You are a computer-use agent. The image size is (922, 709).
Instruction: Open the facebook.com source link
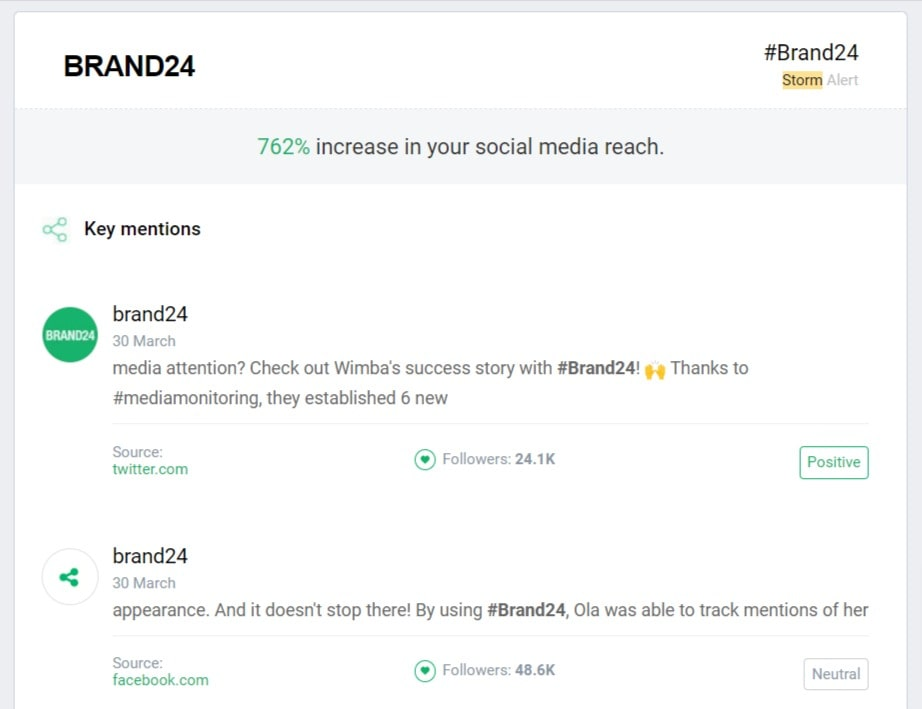pos(161,680)
